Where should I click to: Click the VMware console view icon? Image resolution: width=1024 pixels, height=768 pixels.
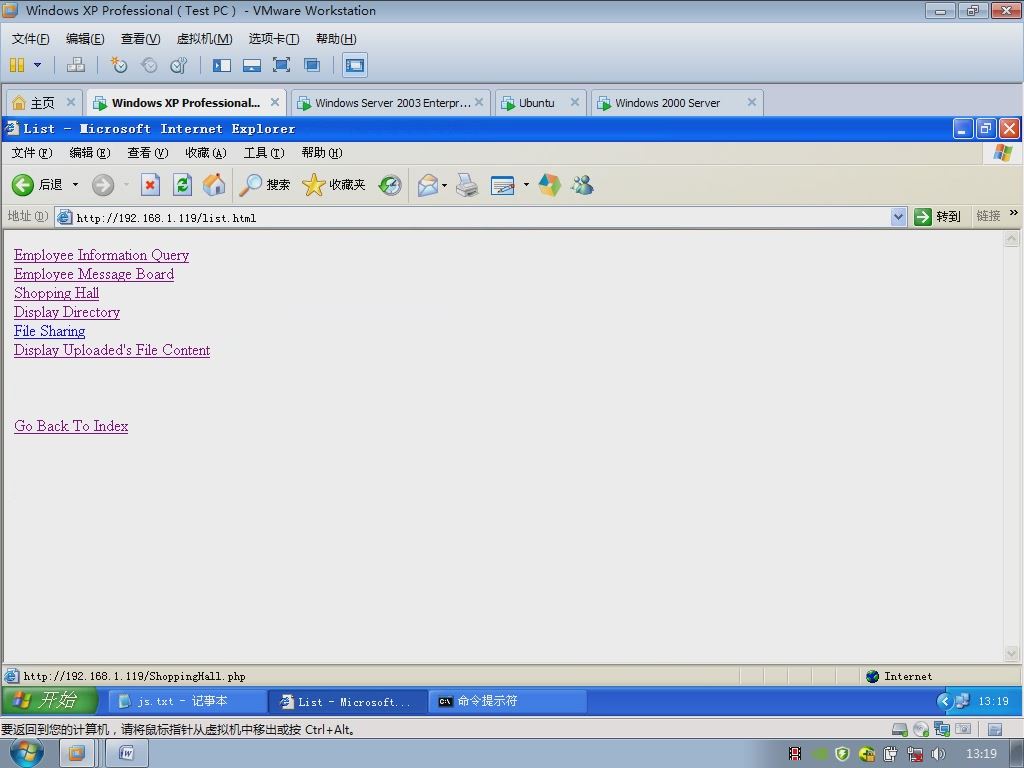(355, 65)
